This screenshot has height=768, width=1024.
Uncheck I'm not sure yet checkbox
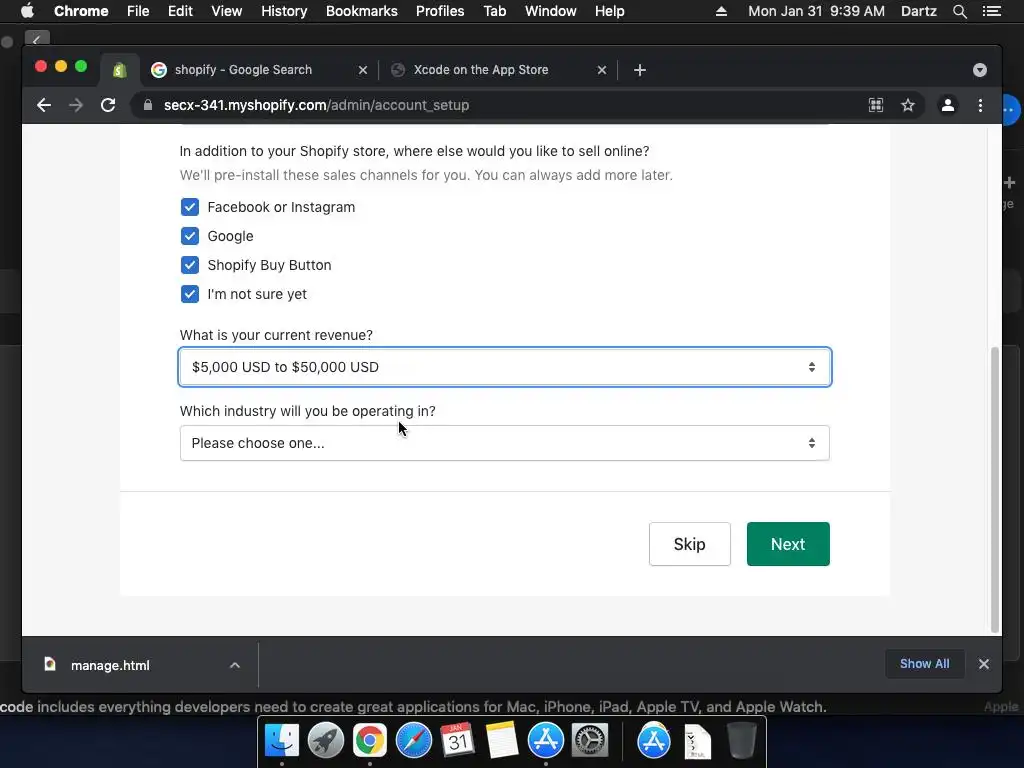click(x=189, y=294)
